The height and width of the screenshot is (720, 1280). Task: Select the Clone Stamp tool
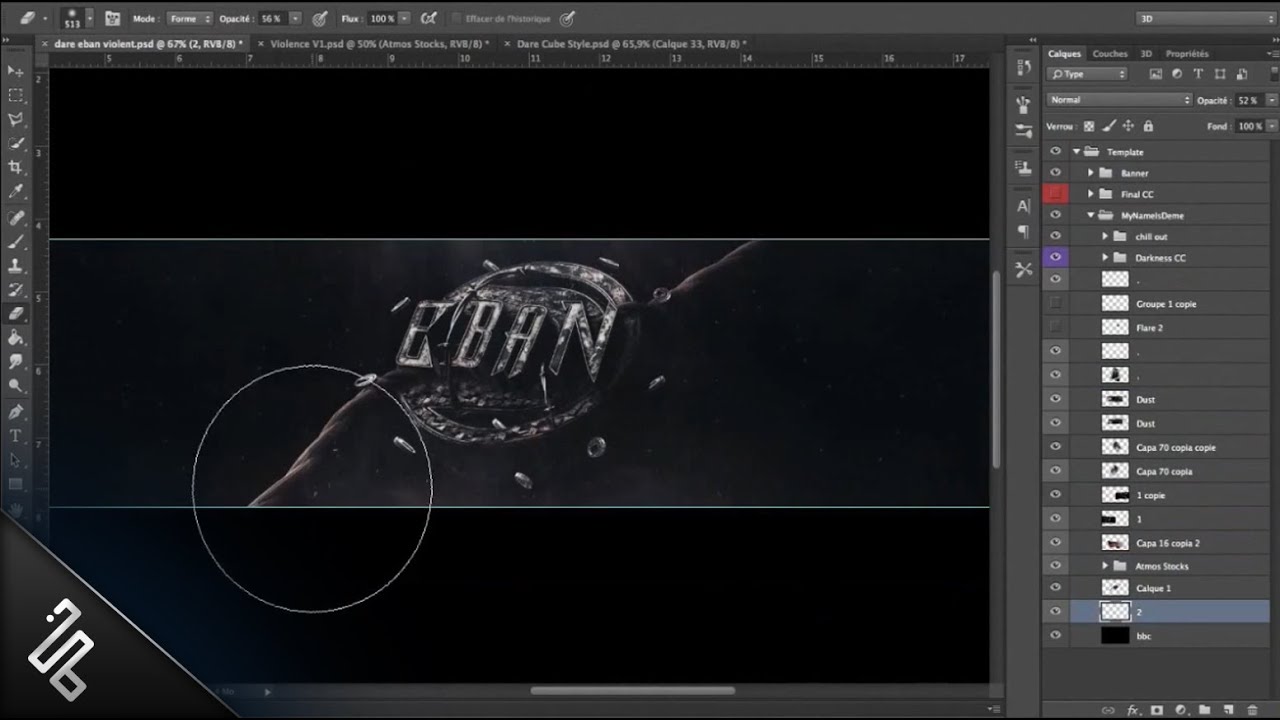pos(15,266)
